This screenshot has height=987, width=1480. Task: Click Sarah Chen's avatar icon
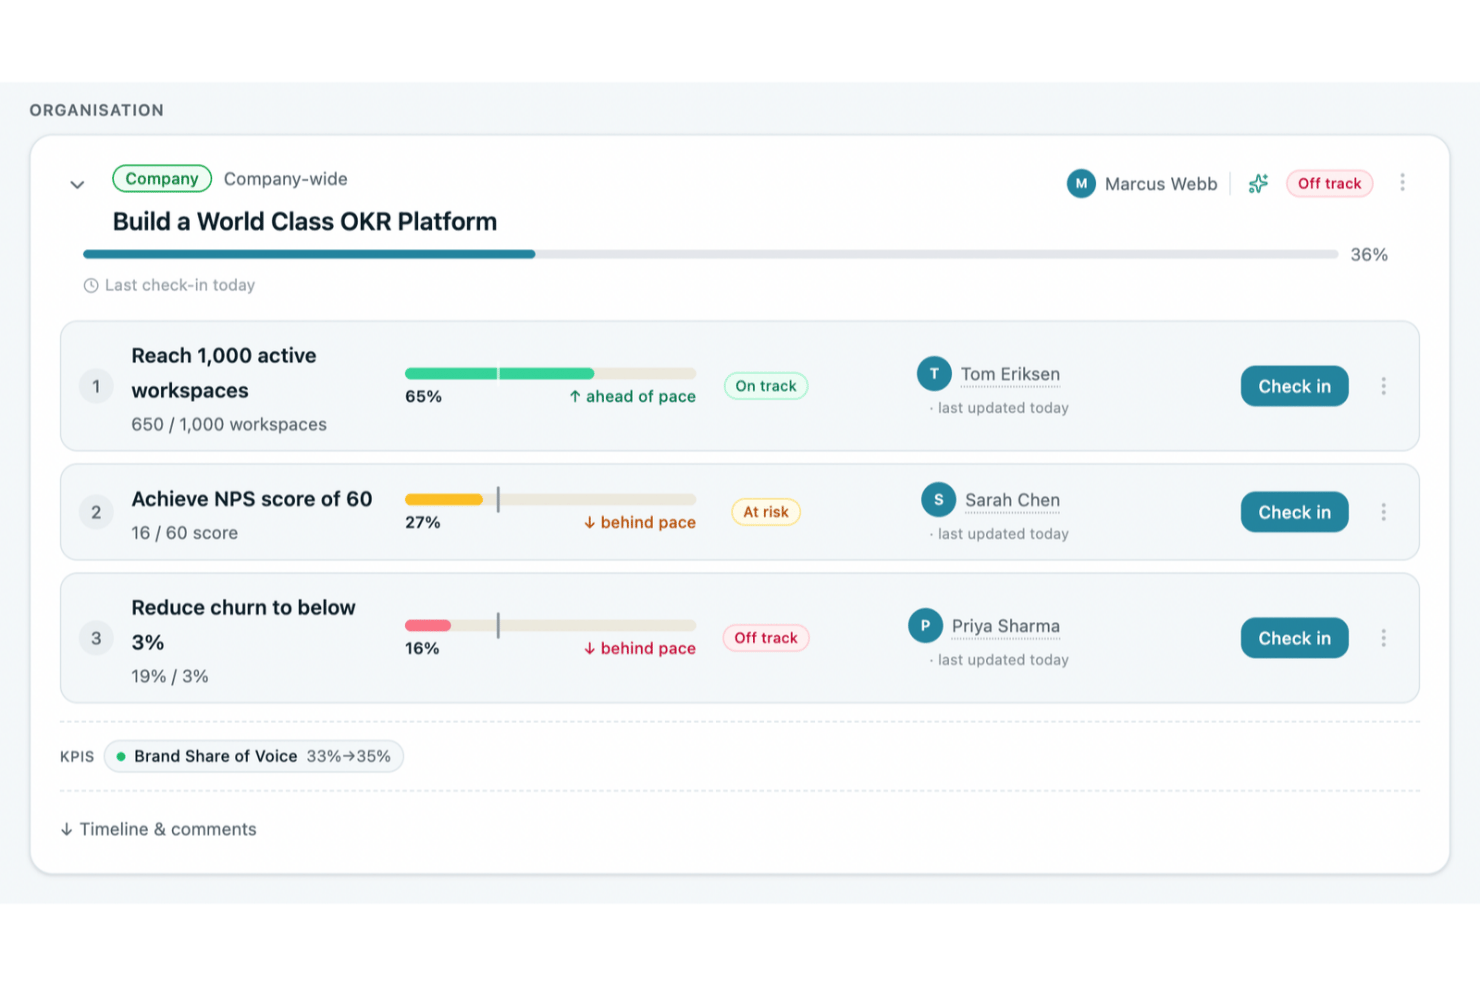tap(938, 500)
